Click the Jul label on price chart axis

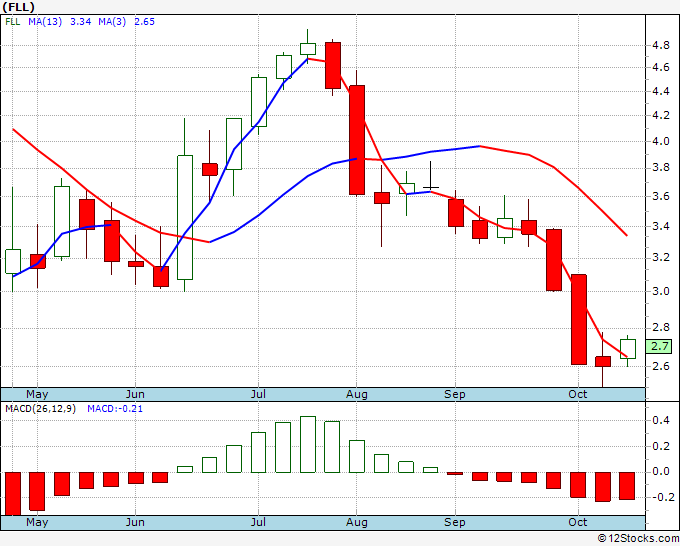click(258, 394)
